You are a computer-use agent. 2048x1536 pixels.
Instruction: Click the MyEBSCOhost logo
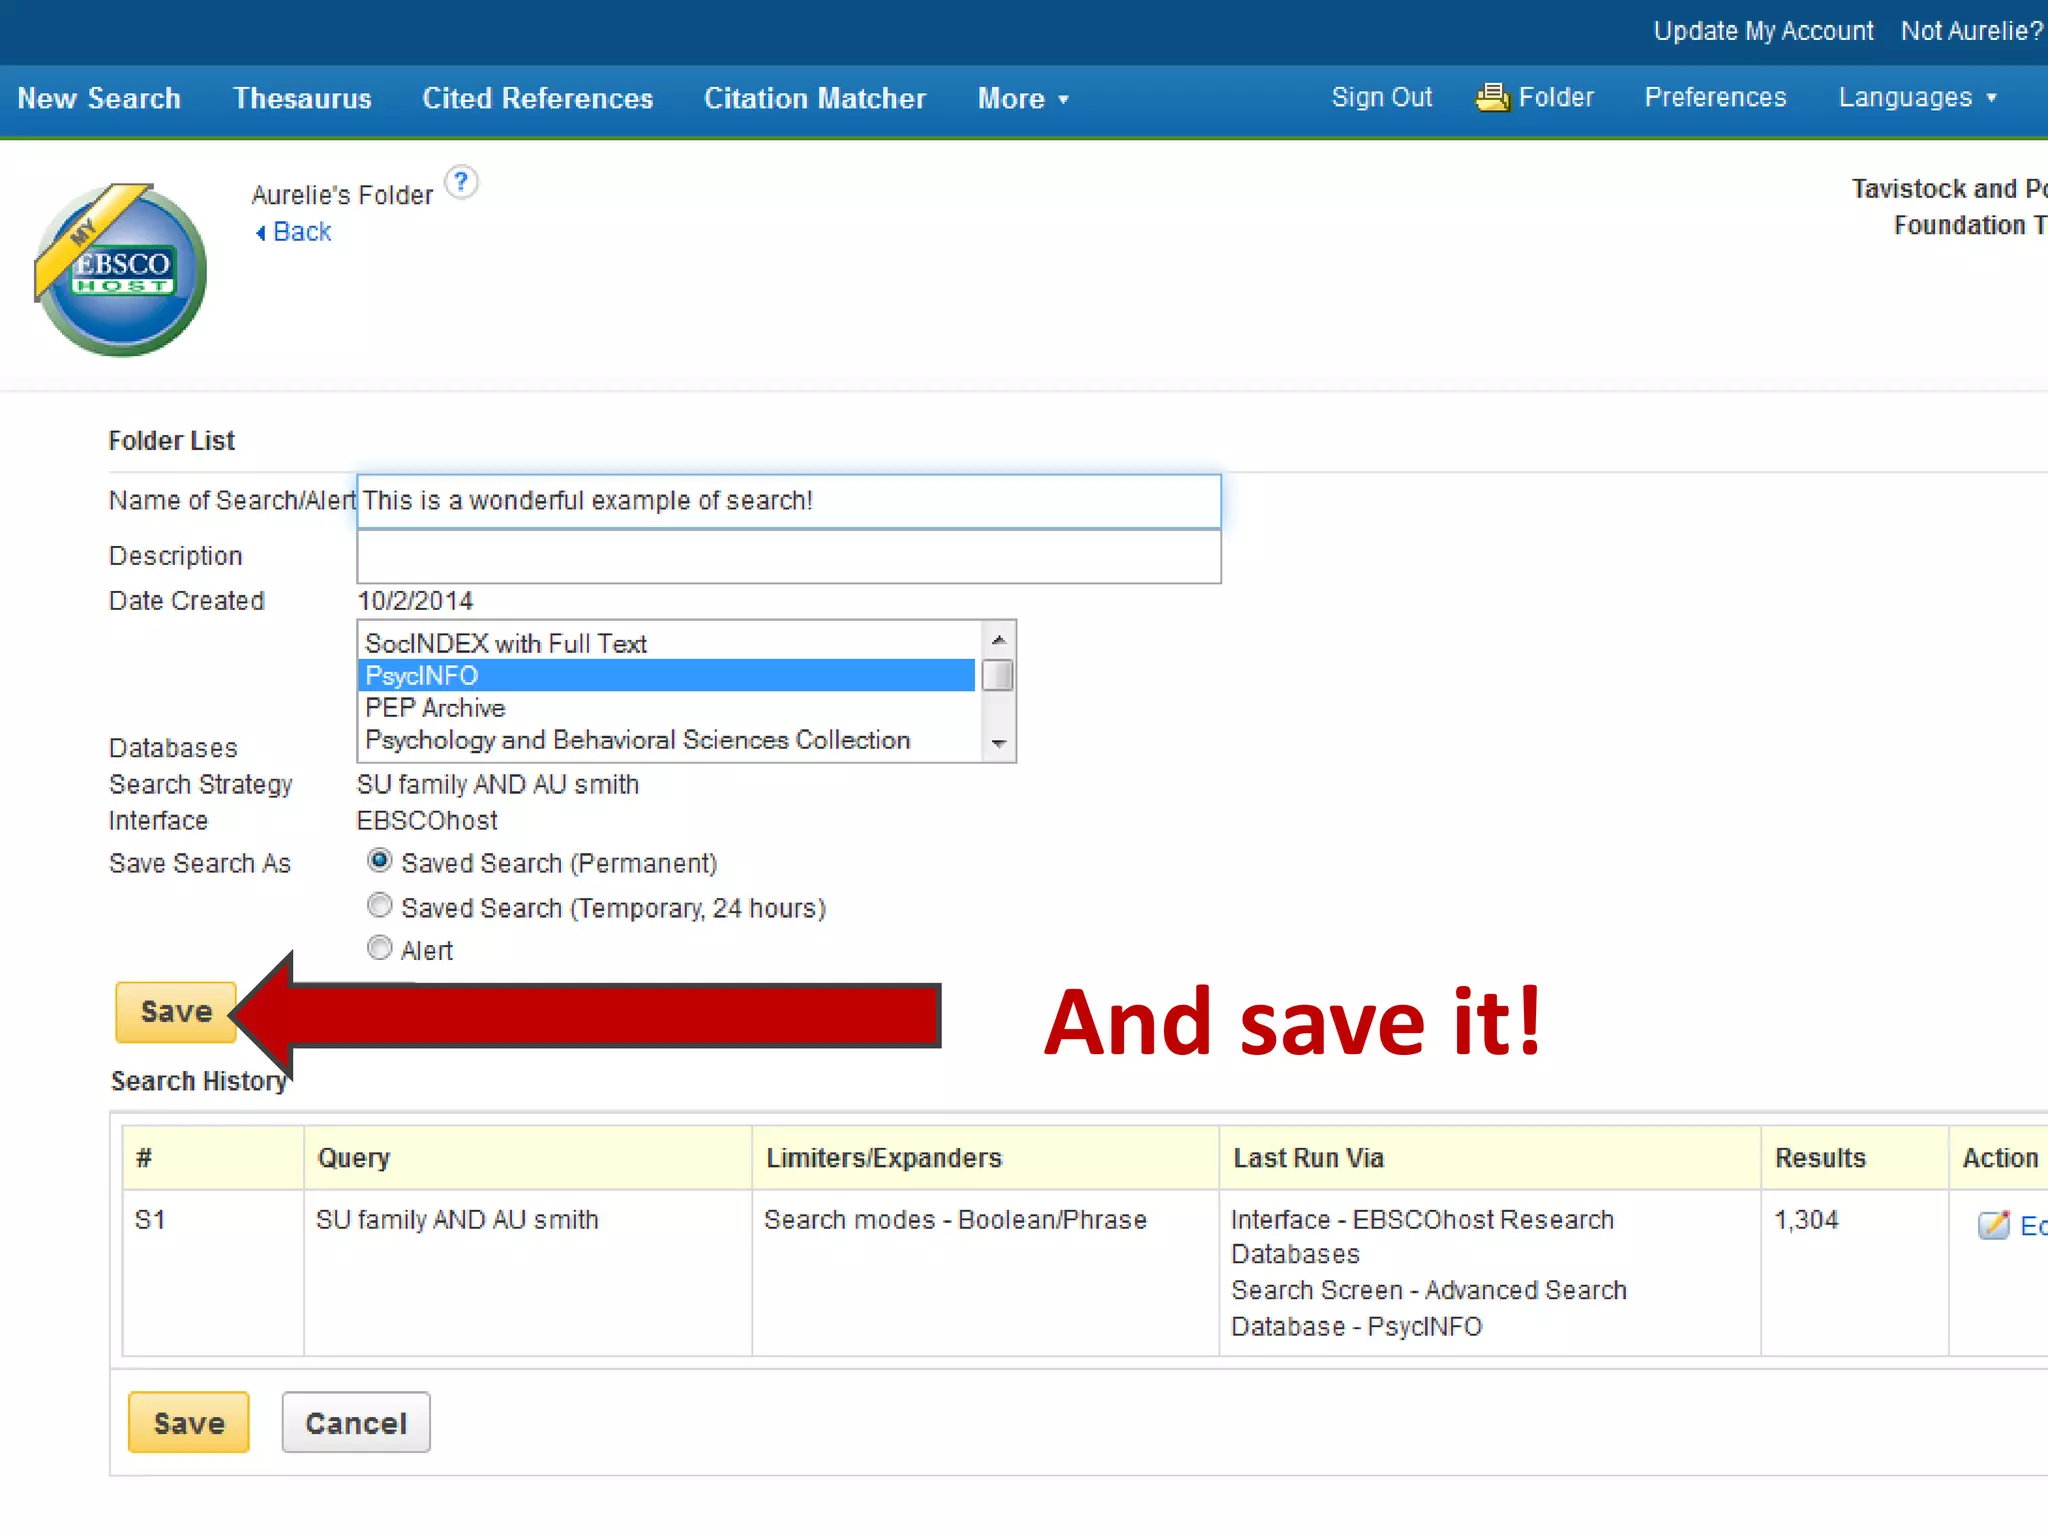point(121,270)
